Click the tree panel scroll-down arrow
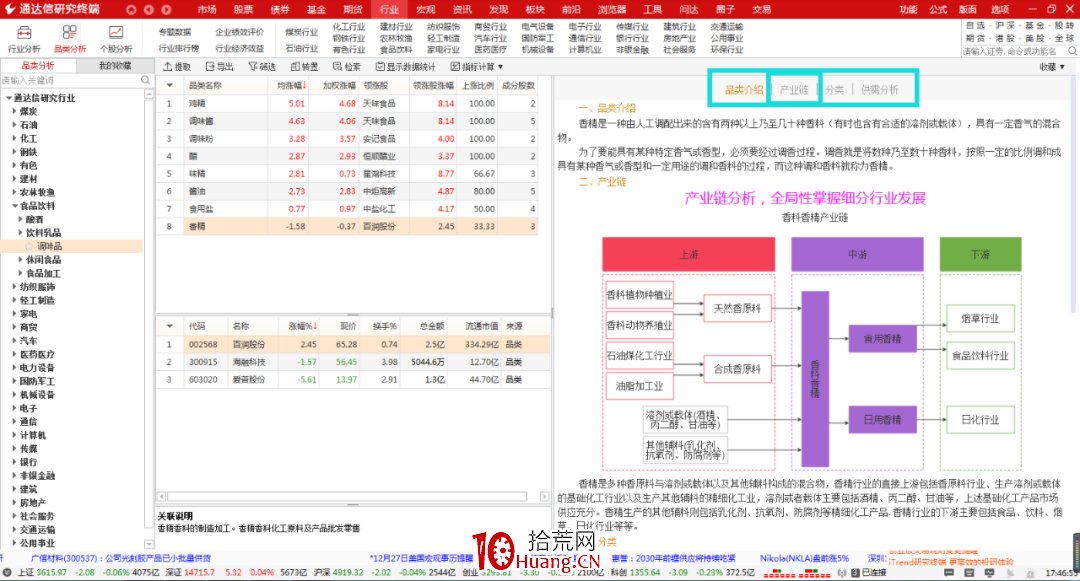The image size is (1080, 581). (149, 544)
